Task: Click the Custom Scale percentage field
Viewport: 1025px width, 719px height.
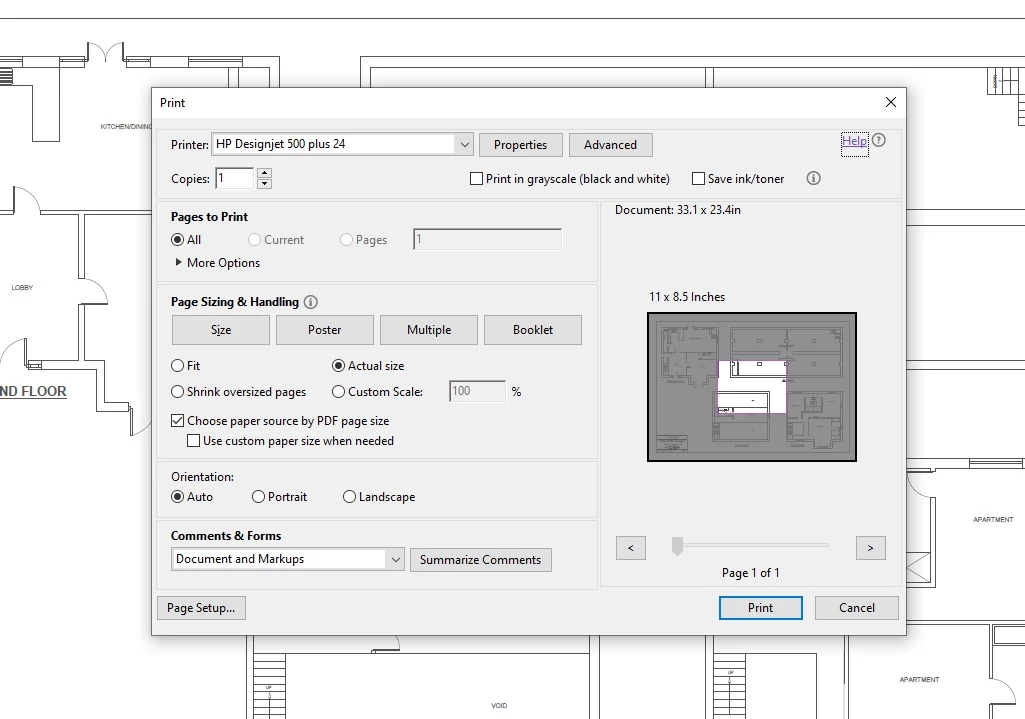Action: pyautogui.click(x=477, y=392)
